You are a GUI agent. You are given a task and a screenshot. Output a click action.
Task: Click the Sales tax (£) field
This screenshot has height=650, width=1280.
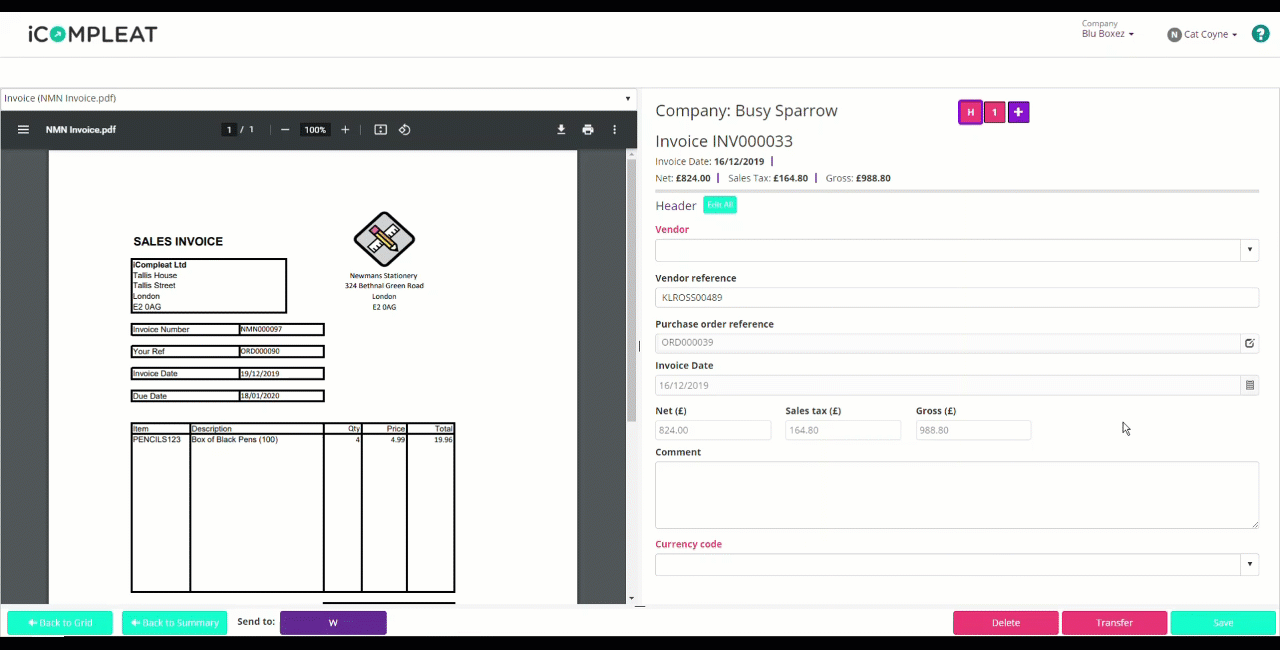click(843, 430)
